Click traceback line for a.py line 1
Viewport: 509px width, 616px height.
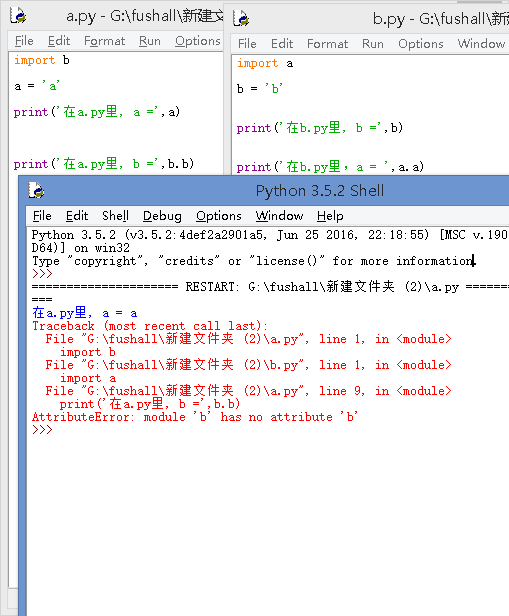pos(249,339)
